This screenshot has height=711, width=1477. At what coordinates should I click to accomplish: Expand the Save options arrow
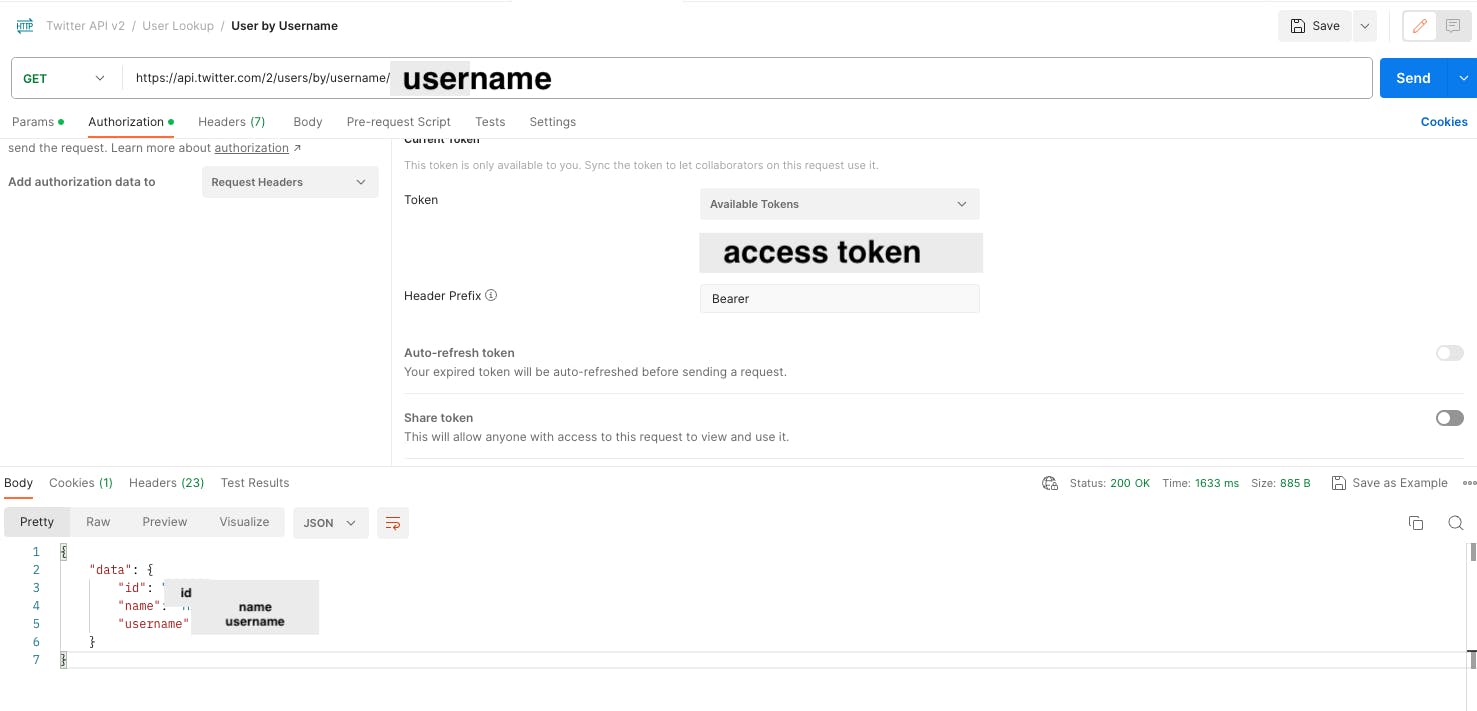click(x=1365, y=26)
